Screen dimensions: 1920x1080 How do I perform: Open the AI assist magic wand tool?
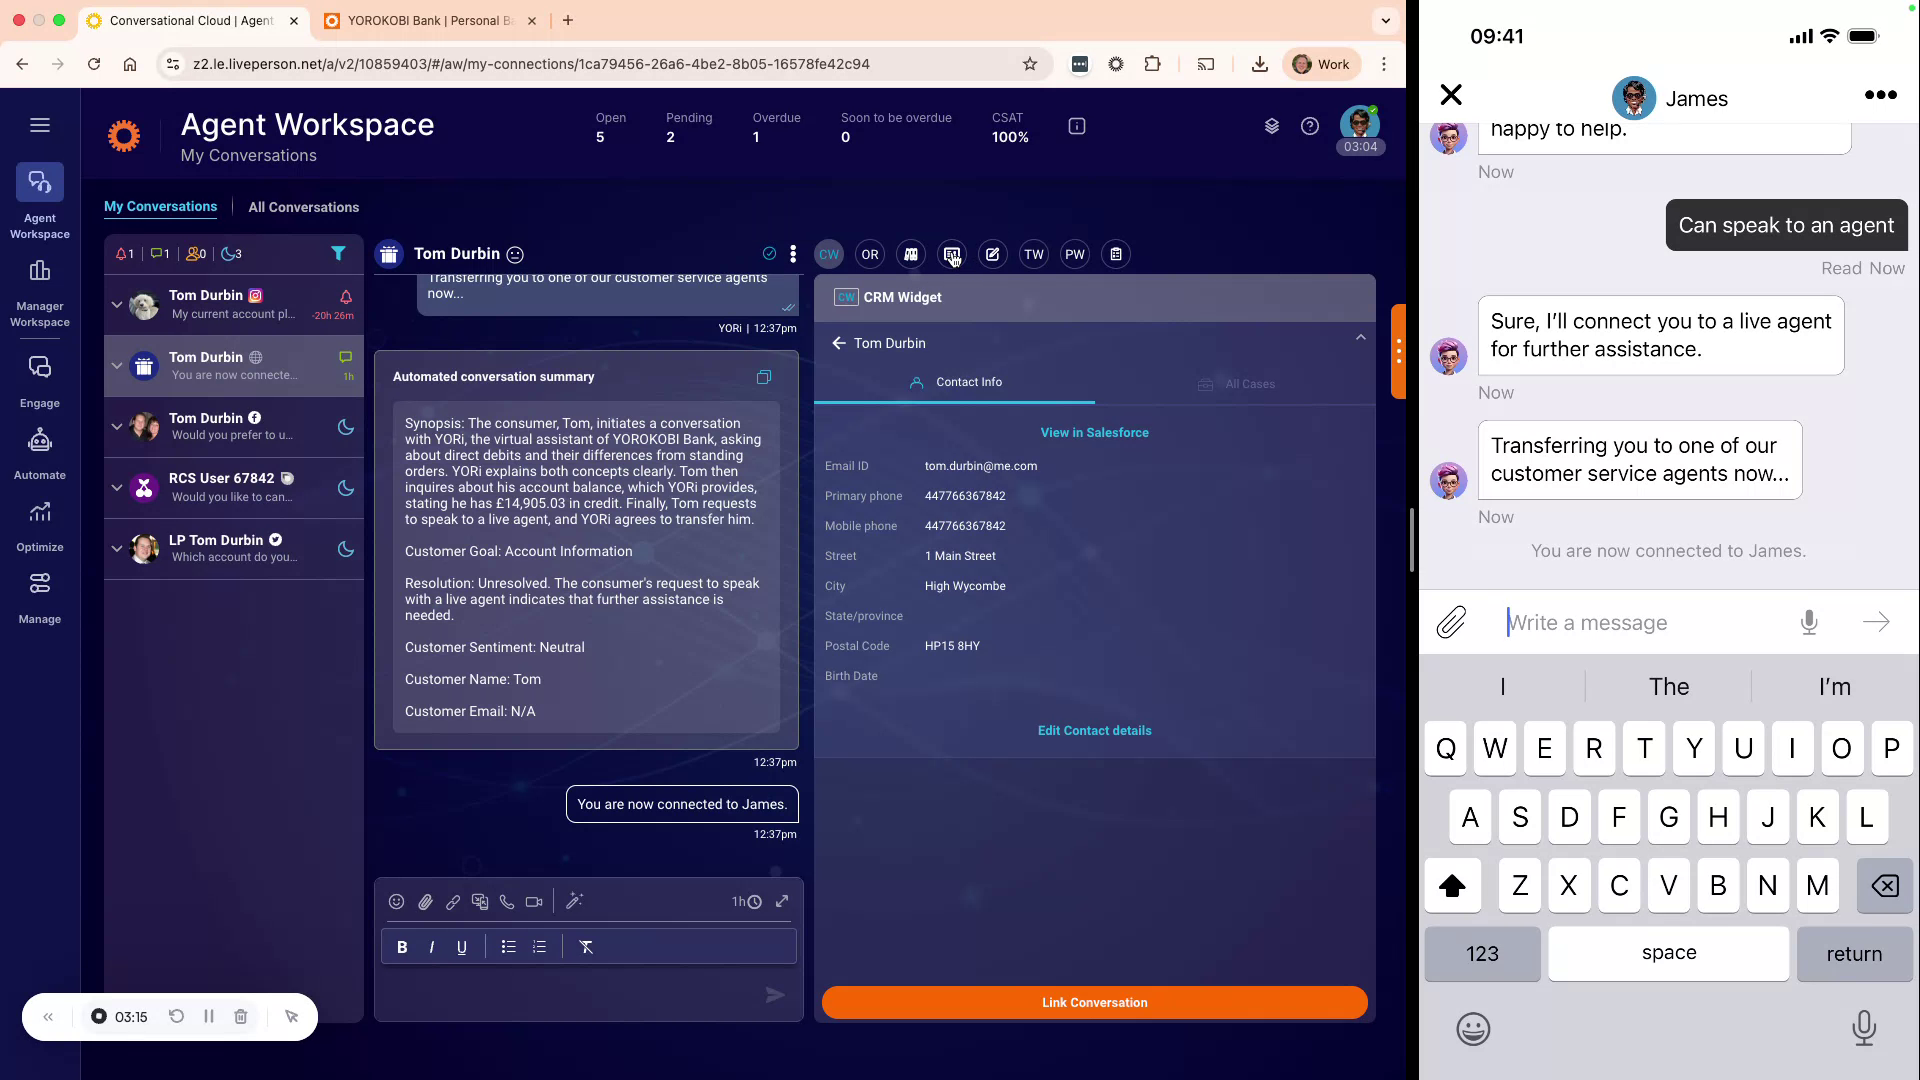(575, 901)
